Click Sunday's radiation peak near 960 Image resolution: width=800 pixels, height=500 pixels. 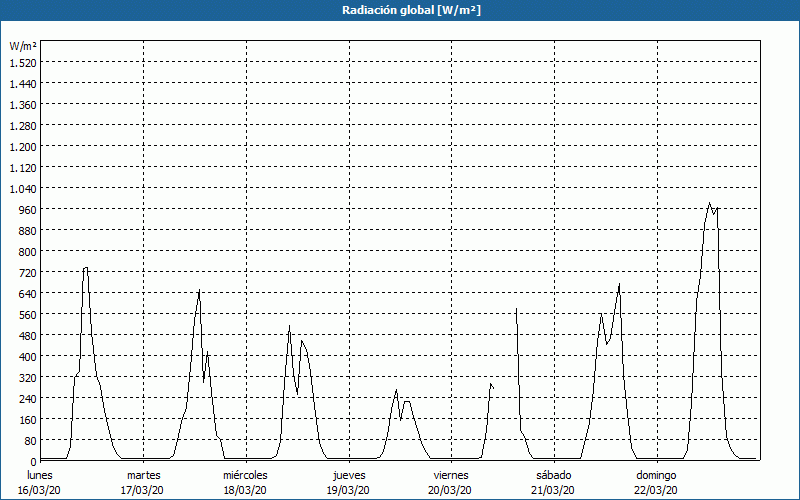709,203
